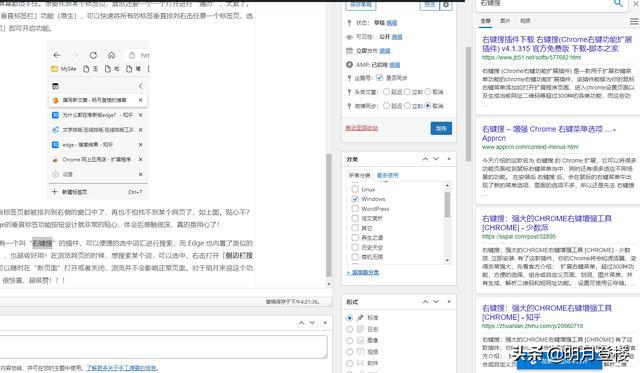
Task: Click the eye icon beside 可见性
Action: [349, 37]
